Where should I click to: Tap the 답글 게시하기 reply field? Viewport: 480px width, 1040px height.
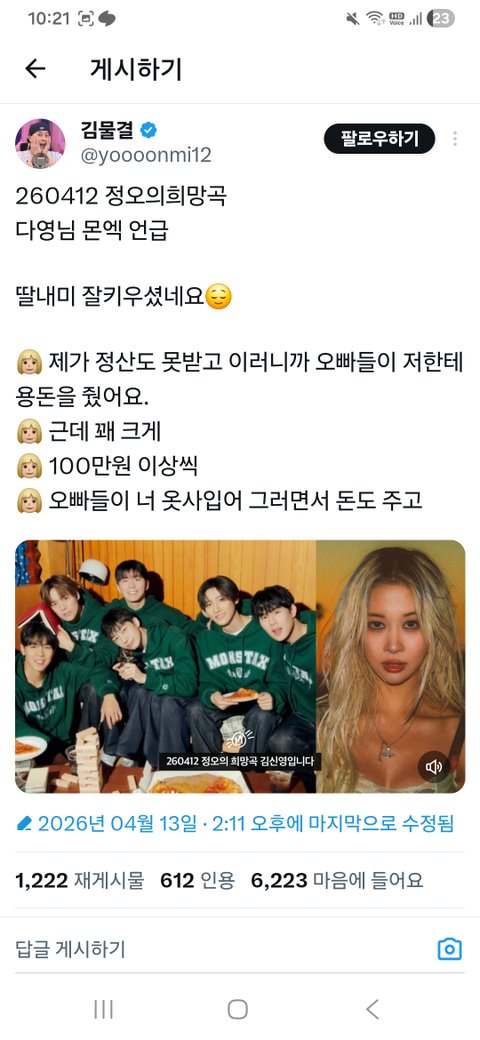(219, 949)
